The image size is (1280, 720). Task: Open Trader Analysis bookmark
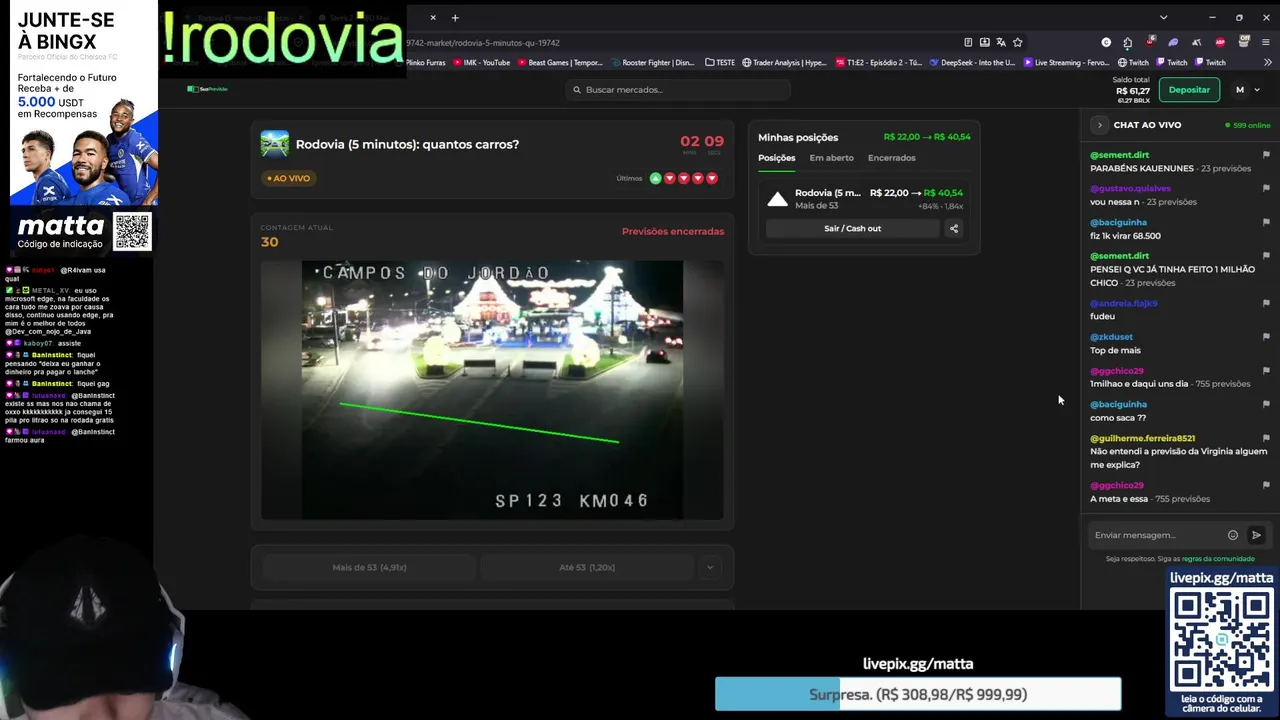coord(783,62)
